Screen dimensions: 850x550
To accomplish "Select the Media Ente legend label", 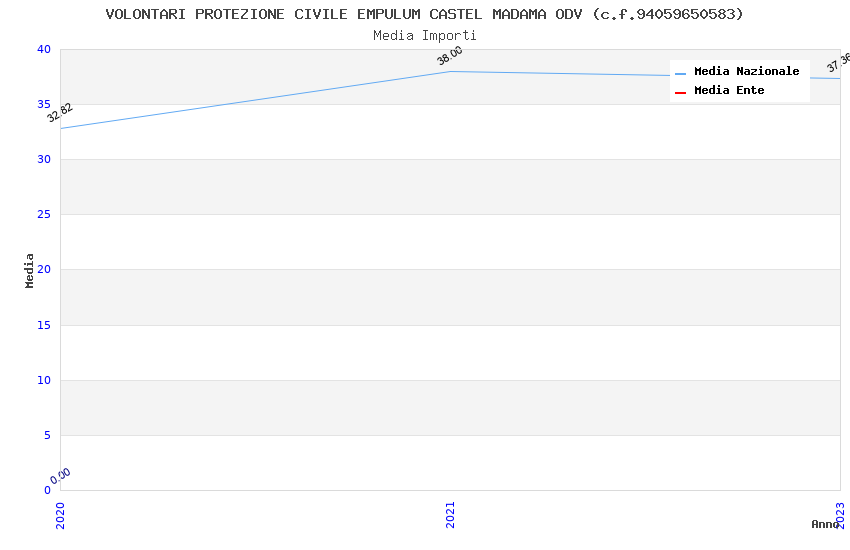I will click(729, 91).
